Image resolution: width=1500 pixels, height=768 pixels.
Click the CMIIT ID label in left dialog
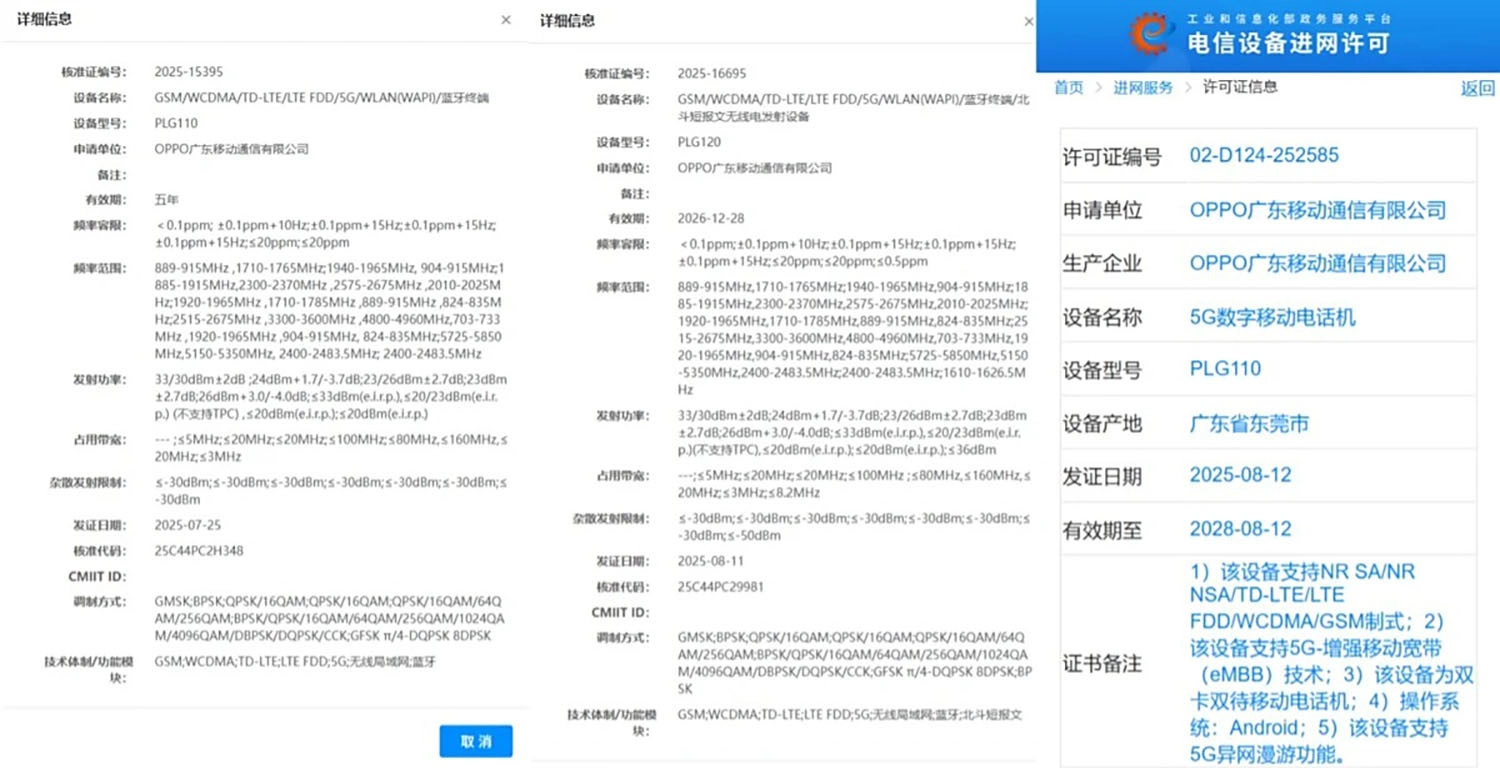(x=97, y=577)
